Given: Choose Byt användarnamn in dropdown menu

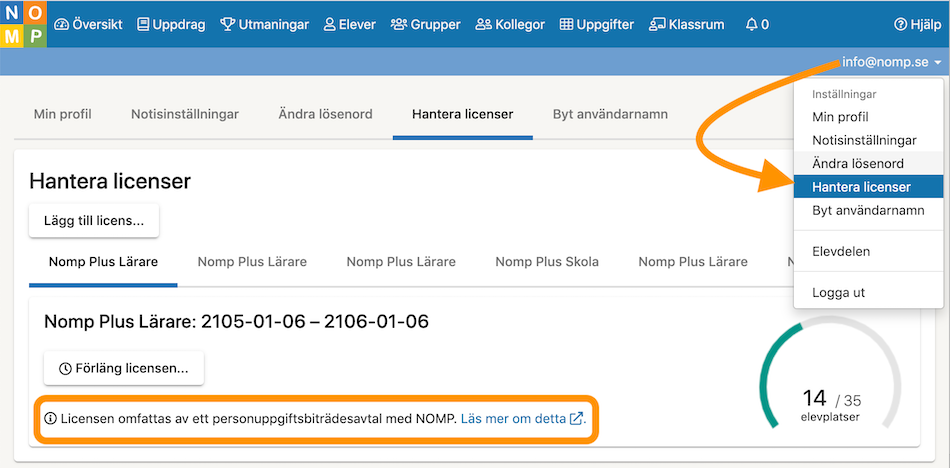Looking at the screenshot, I should tap(868, 210).
